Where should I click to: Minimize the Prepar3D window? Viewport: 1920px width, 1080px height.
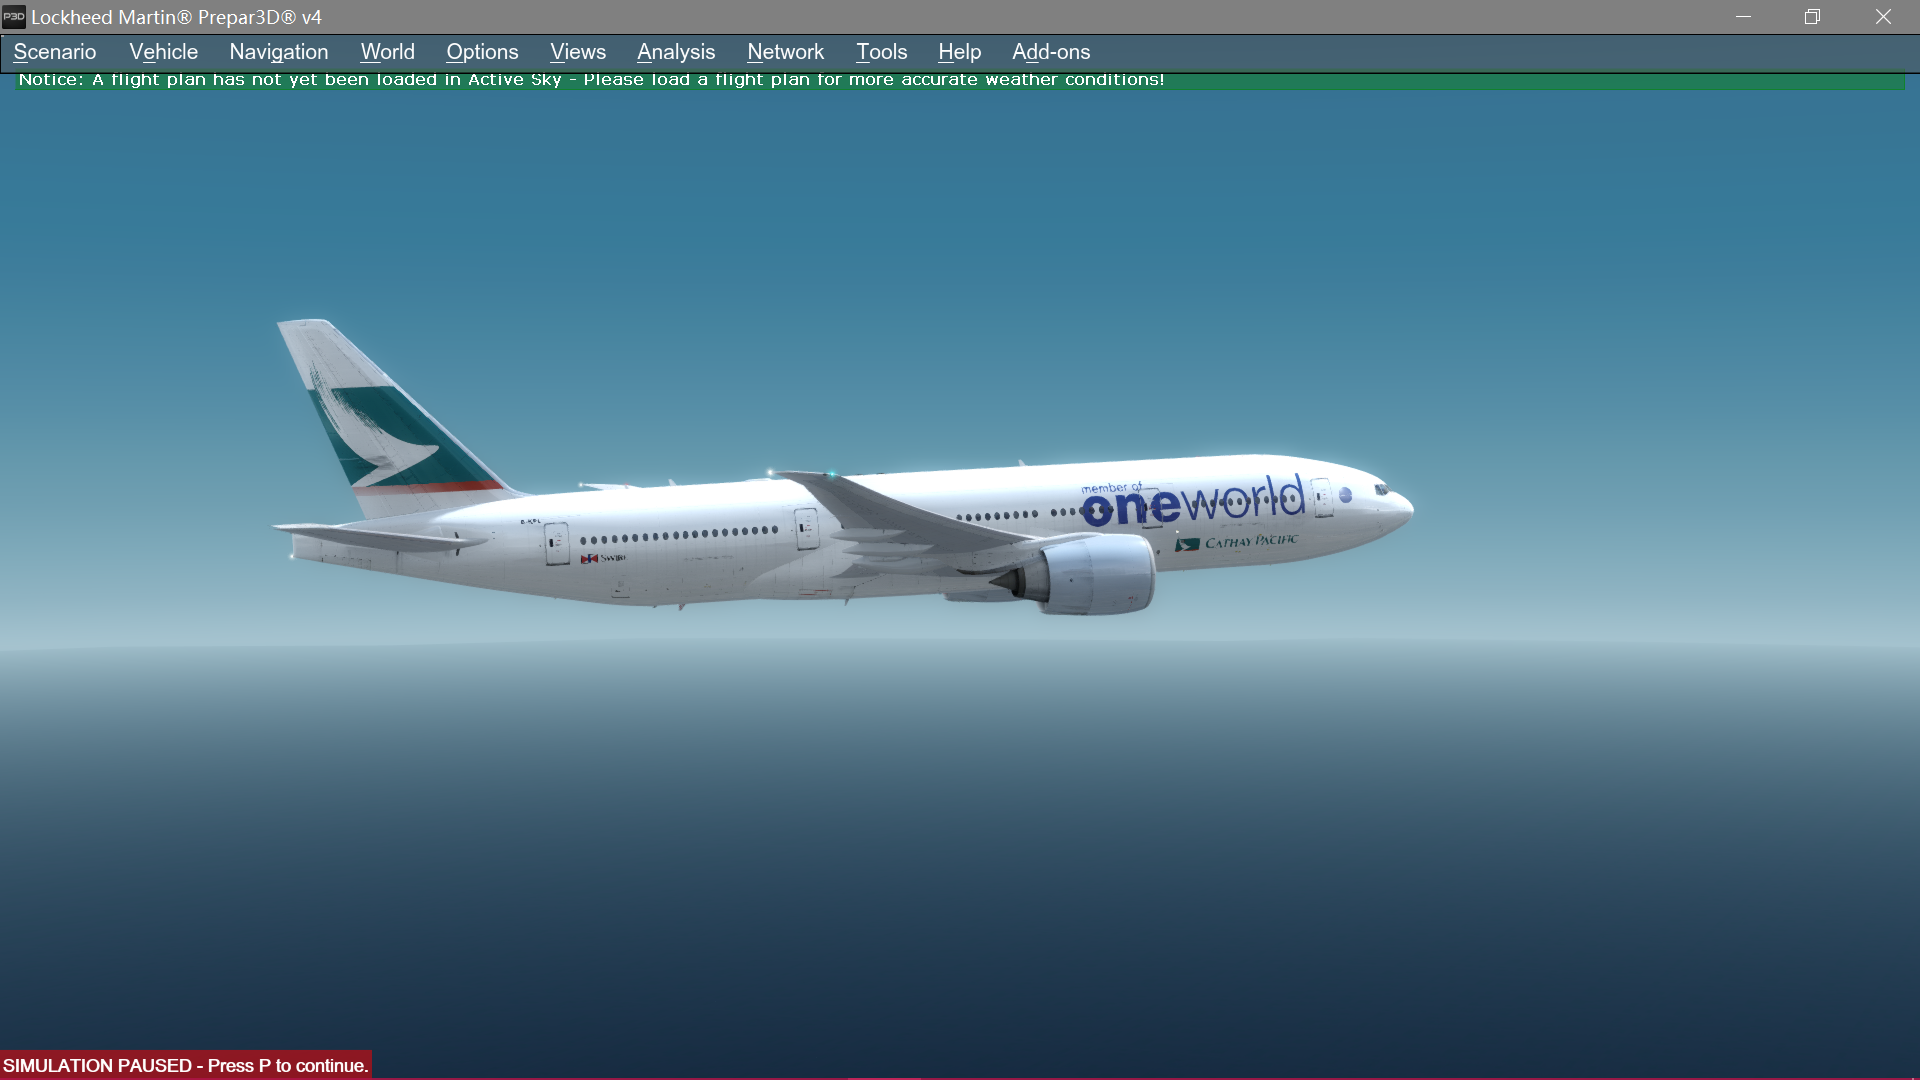pyautogui.click(x=1743, y=17)
